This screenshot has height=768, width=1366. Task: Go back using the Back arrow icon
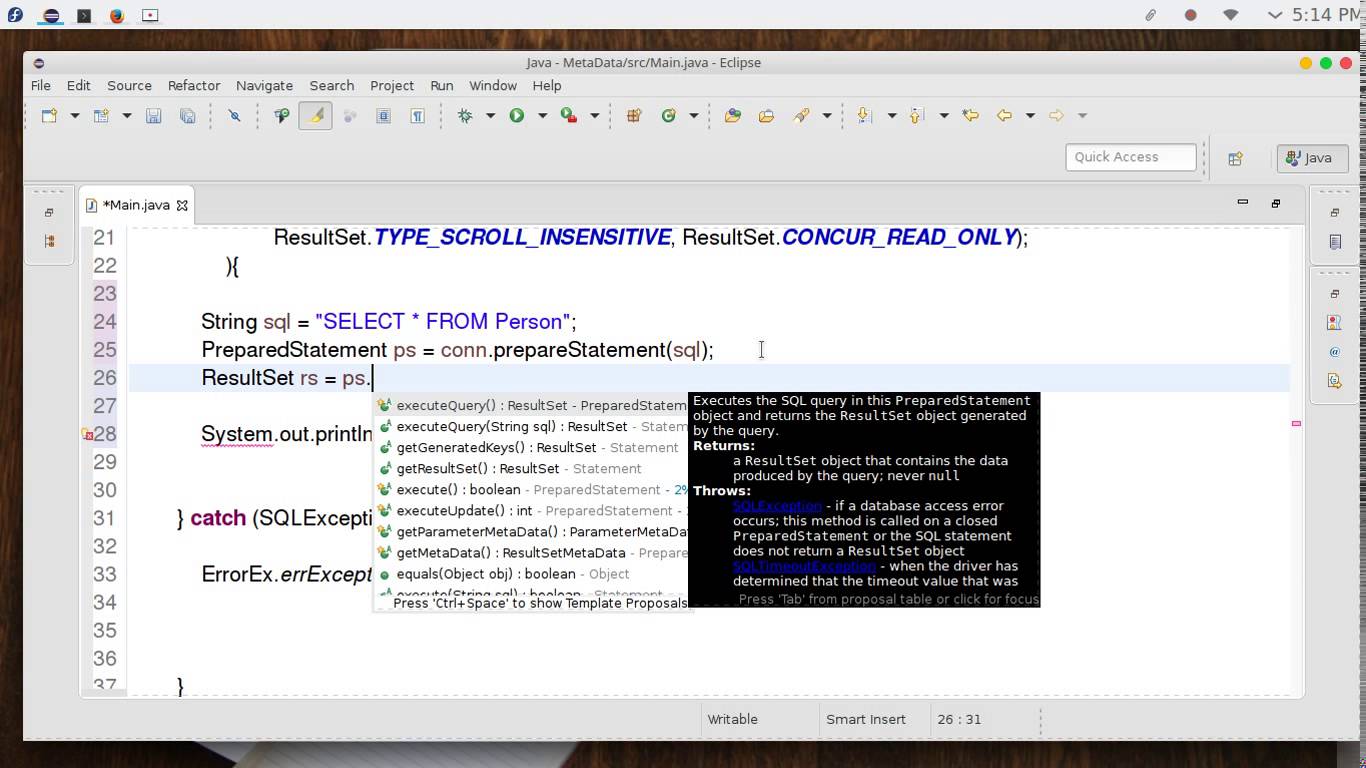click(1006, 115)
